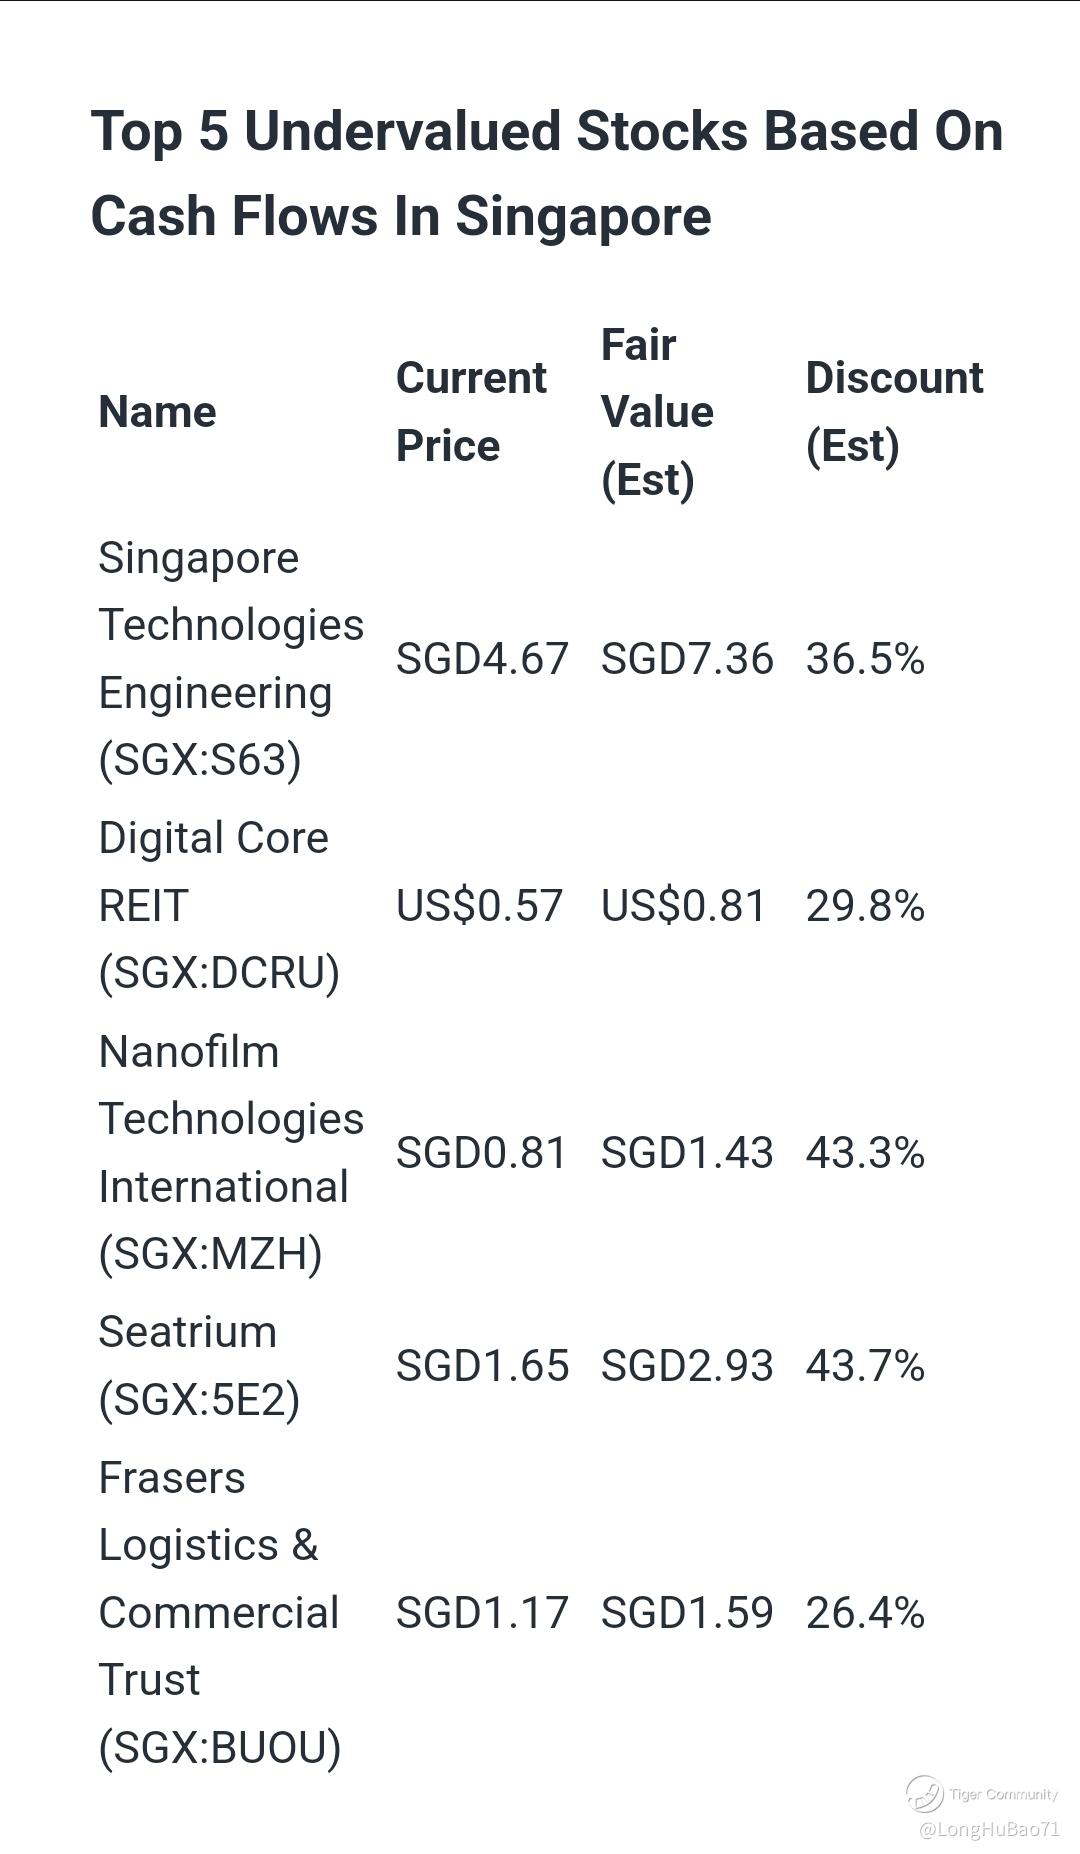Screen dimensions: 1080x1854
Task: Click the Tiger Community watermark text
Action: (x=1002, y=1794)
